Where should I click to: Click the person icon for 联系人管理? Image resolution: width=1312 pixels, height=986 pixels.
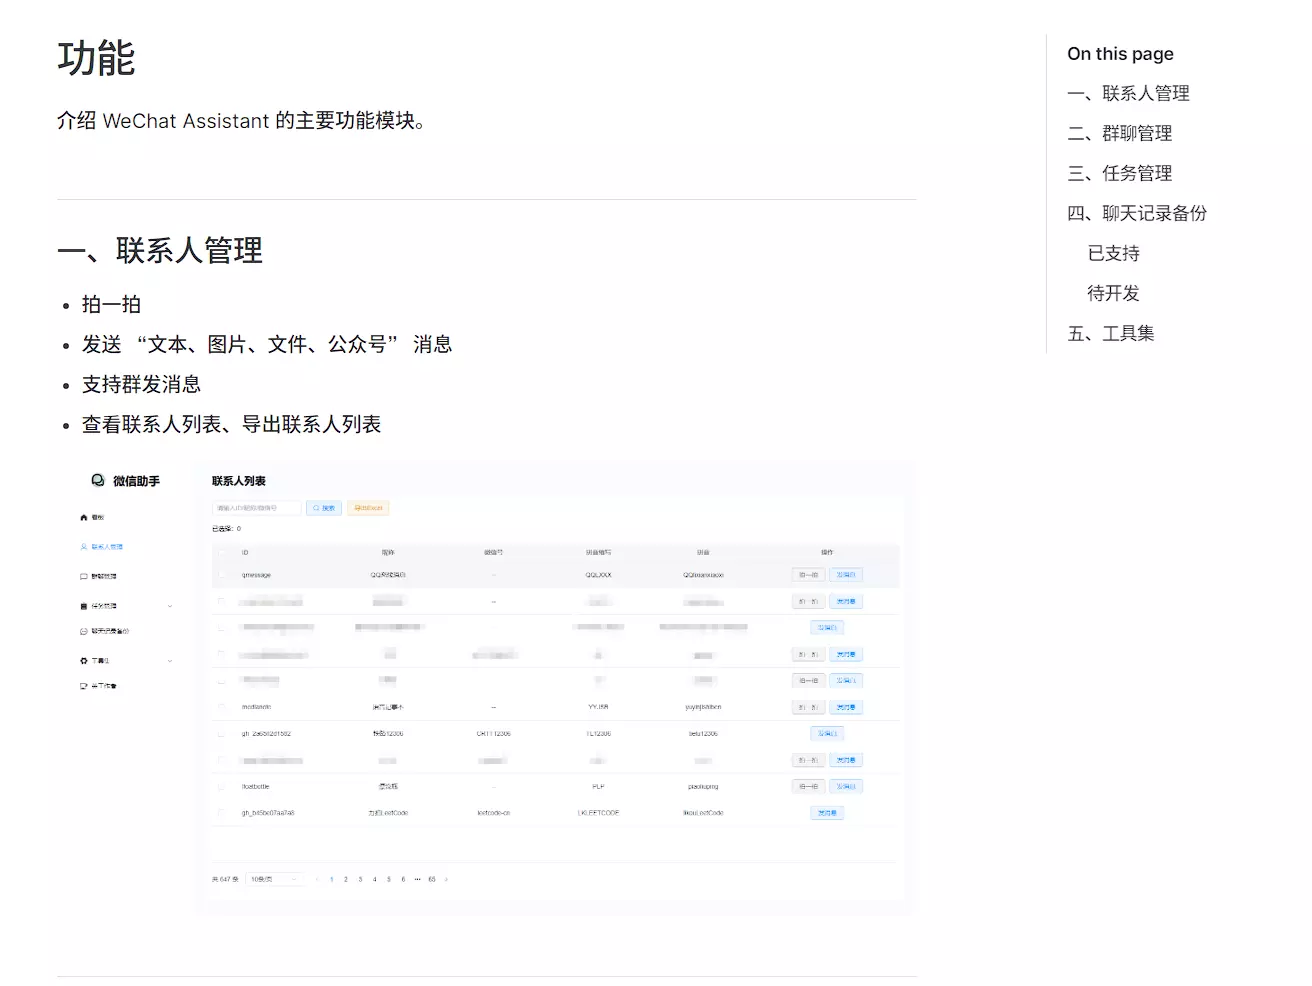tap(84, 547)
